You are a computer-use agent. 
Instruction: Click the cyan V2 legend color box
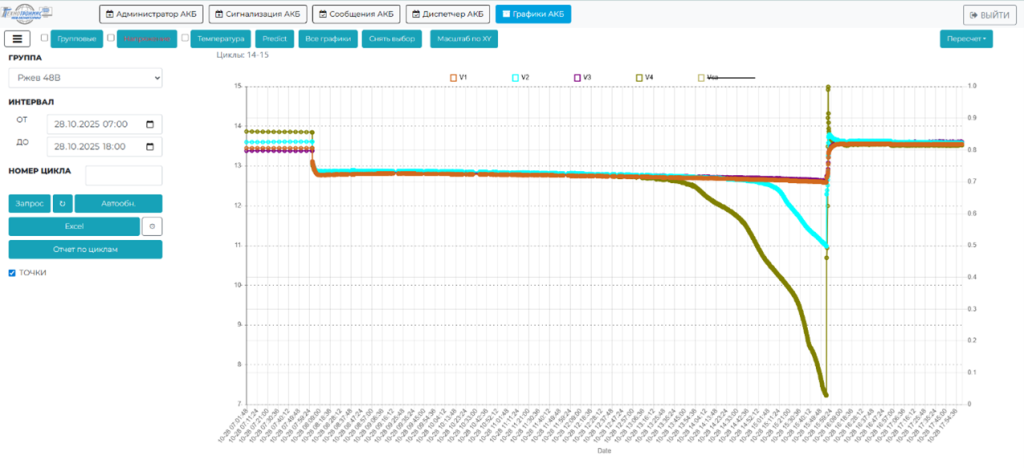[515, 77]
